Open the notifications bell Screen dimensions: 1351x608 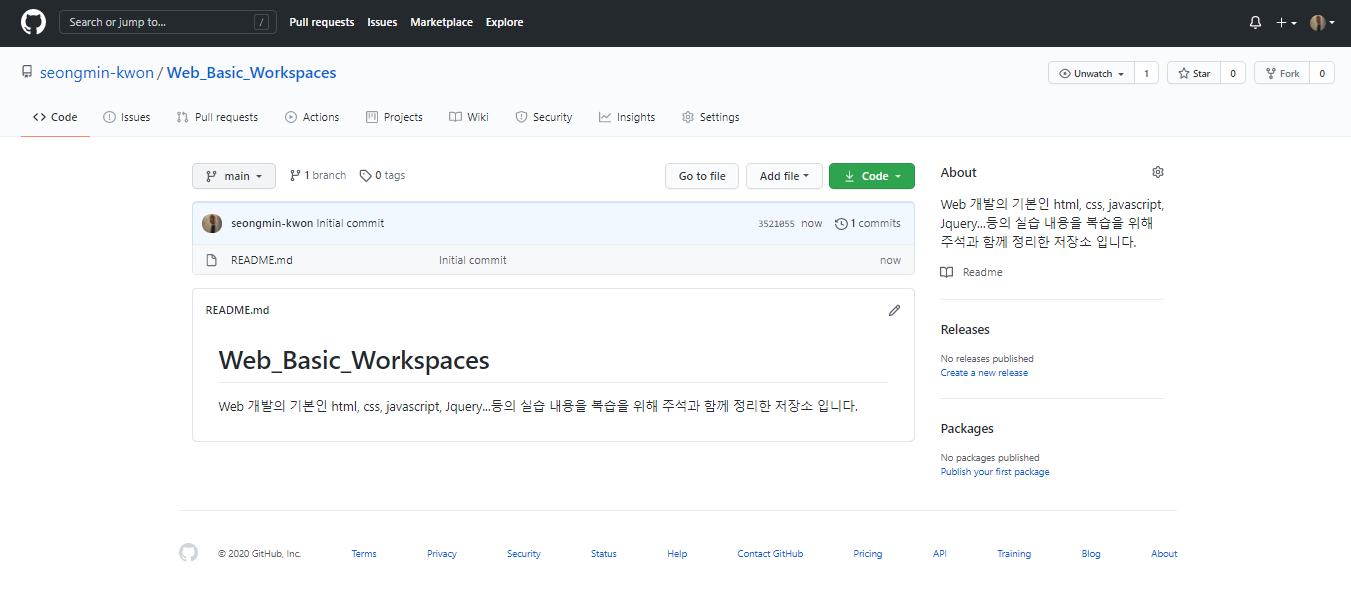(x=1255, y=22)
